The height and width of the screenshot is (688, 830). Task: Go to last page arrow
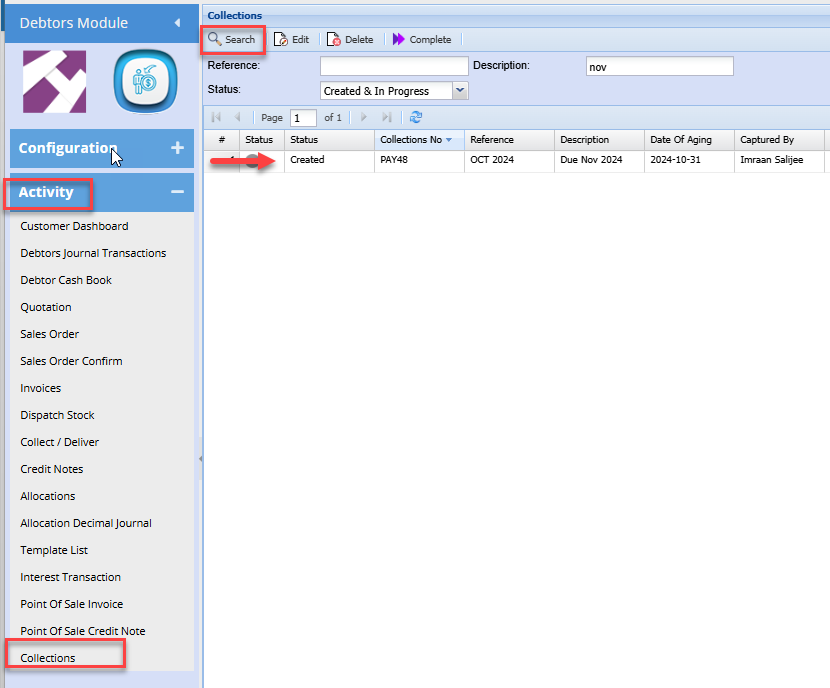(x=387, y=117)
